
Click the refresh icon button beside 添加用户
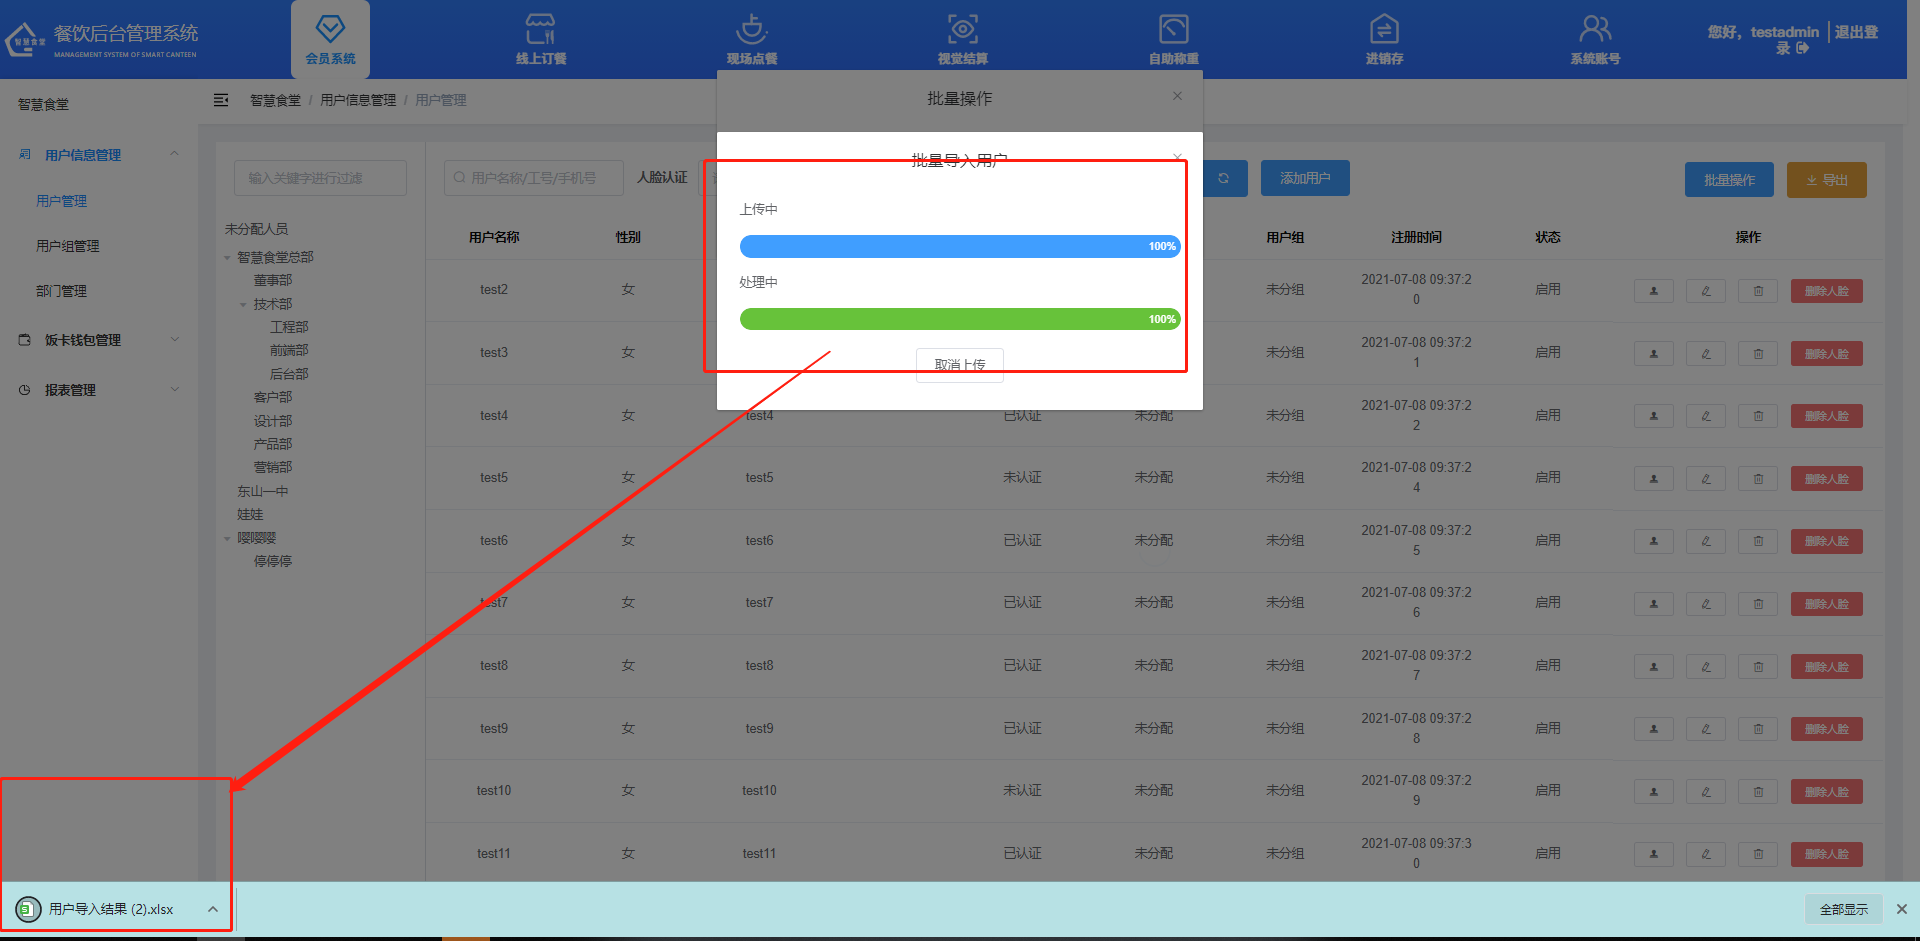click(x=1223, y=178)
